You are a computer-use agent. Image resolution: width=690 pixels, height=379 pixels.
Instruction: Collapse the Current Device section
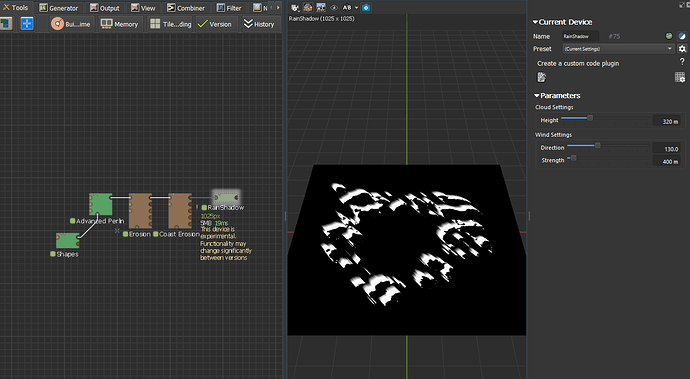point(563,22)
